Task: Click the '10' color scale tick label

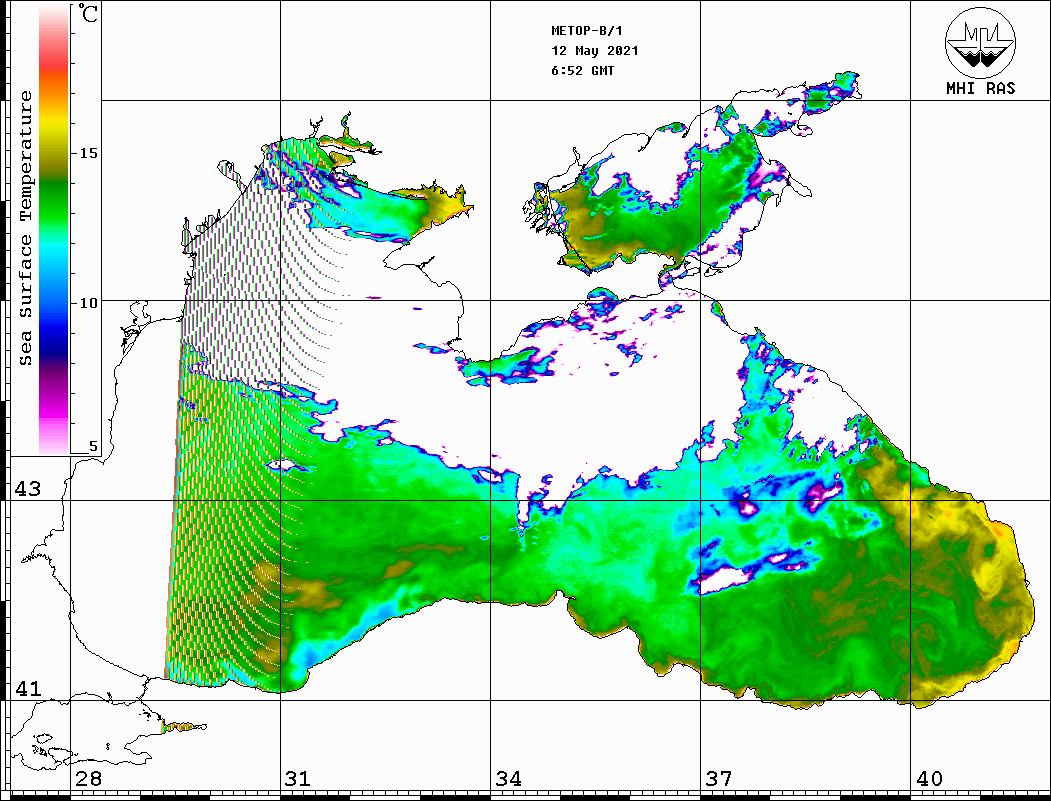Action: (x=88, y=304)
